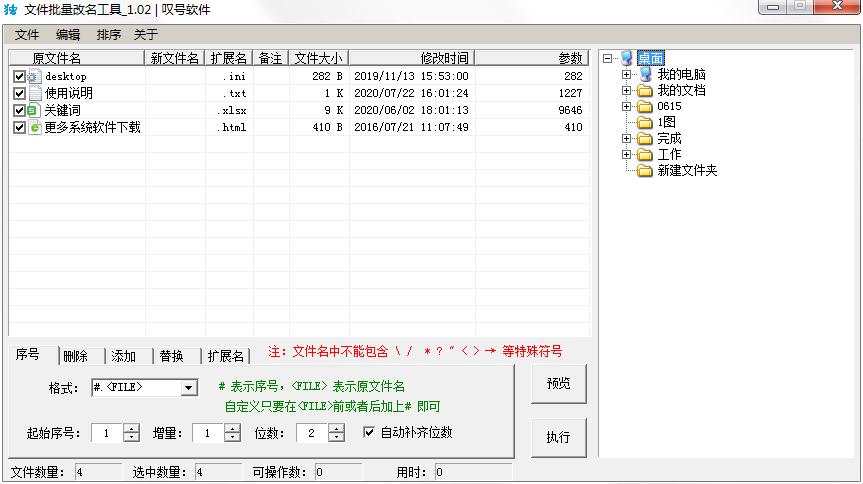Click the 执行 execute button
This screenshot has width=863, height=484.
click(x=558, y=437)
